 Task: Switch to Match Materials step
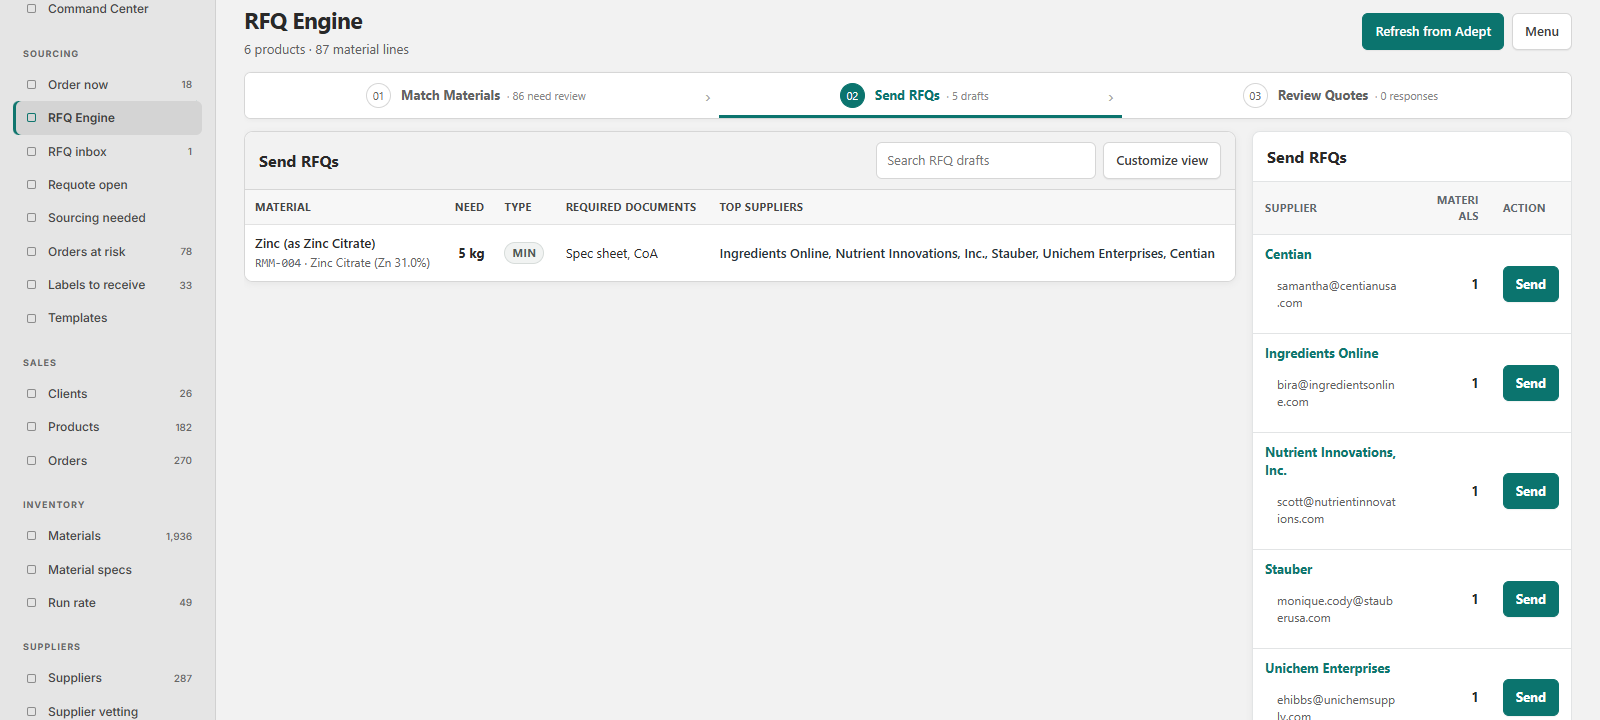click(481, 96)
